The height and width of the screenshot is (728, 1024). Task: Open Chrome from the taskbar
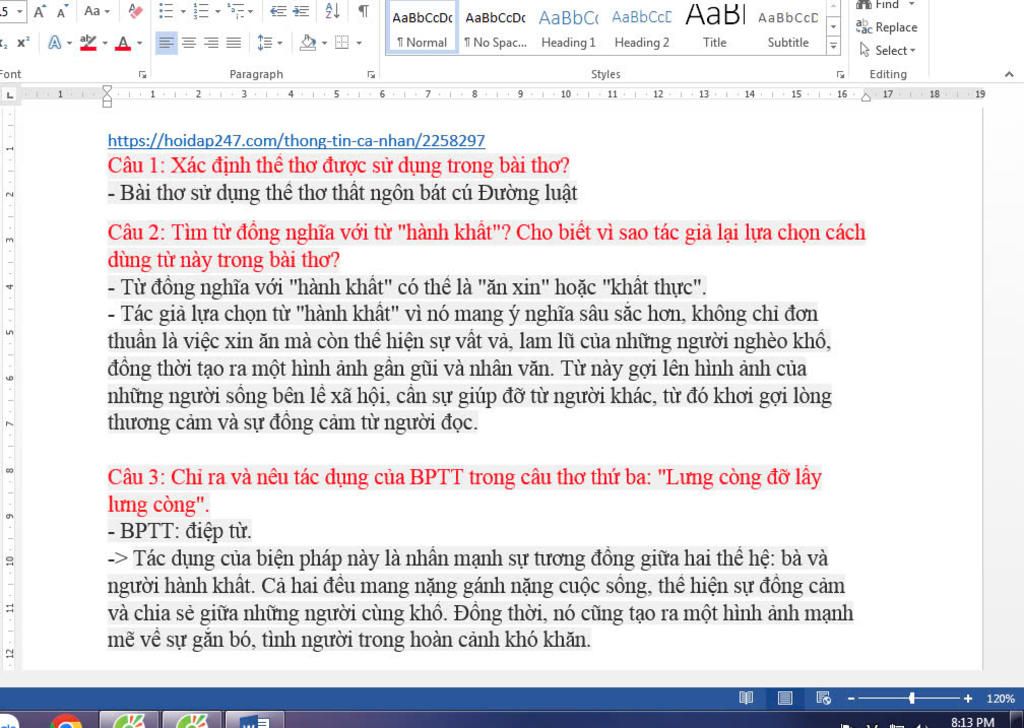(x=65, y=722)
